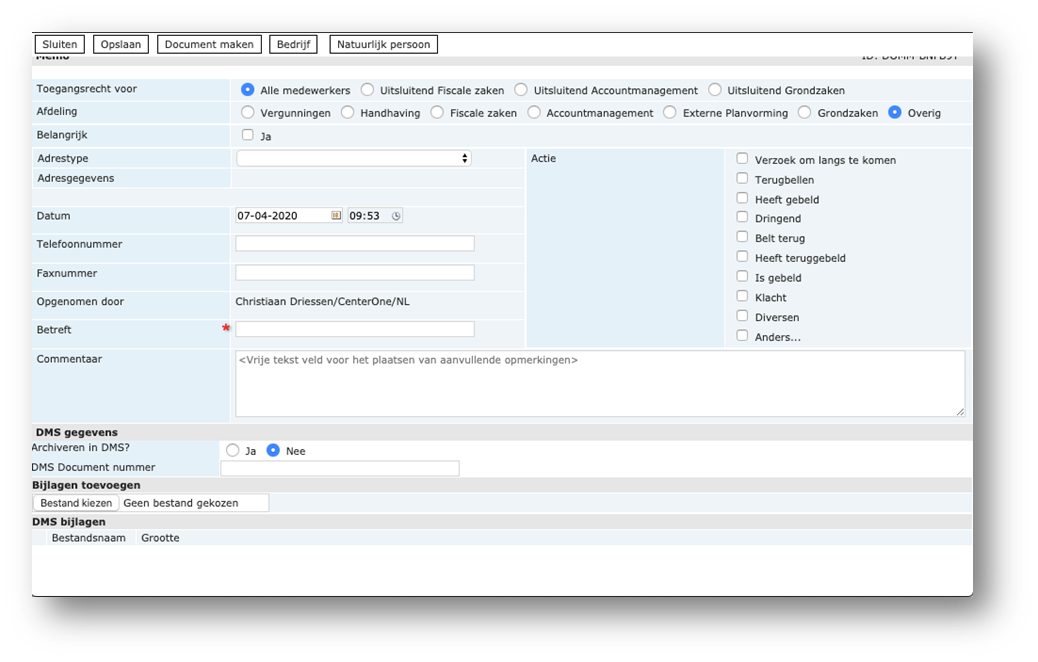Click the Telefoonnummer input field
1038x662 pixels.
click(x=355, y=244)
